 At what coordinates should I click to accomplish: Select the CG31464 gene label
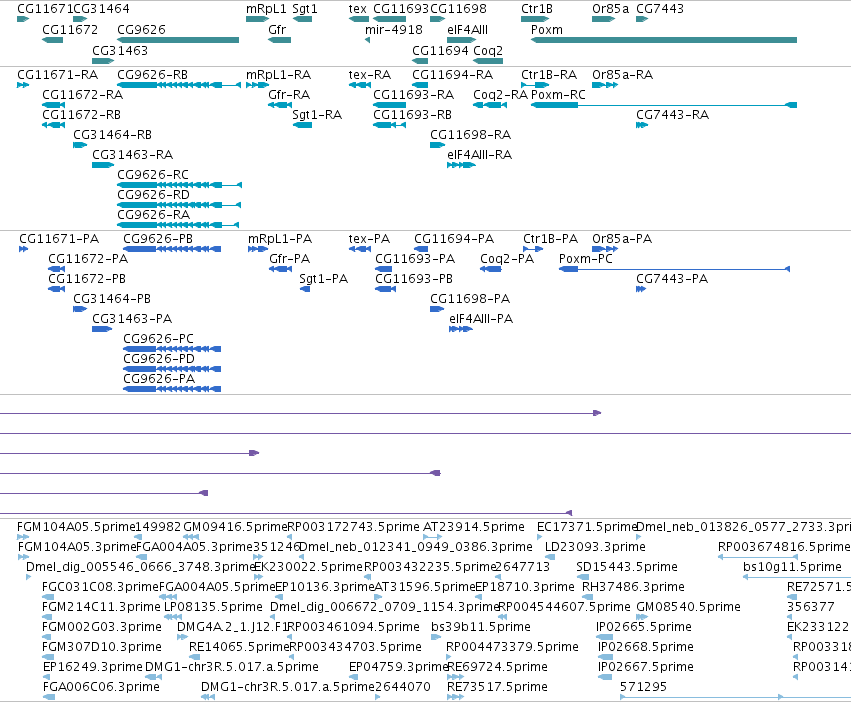(x=101, y=9)
